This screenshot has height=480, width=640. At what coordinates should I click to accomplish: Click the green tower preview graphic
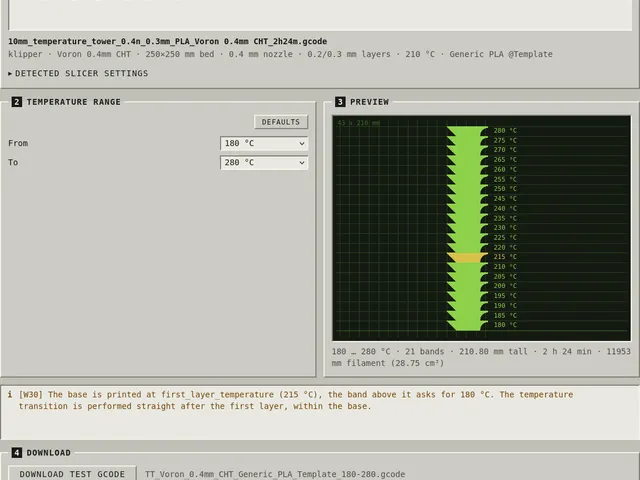467,228
